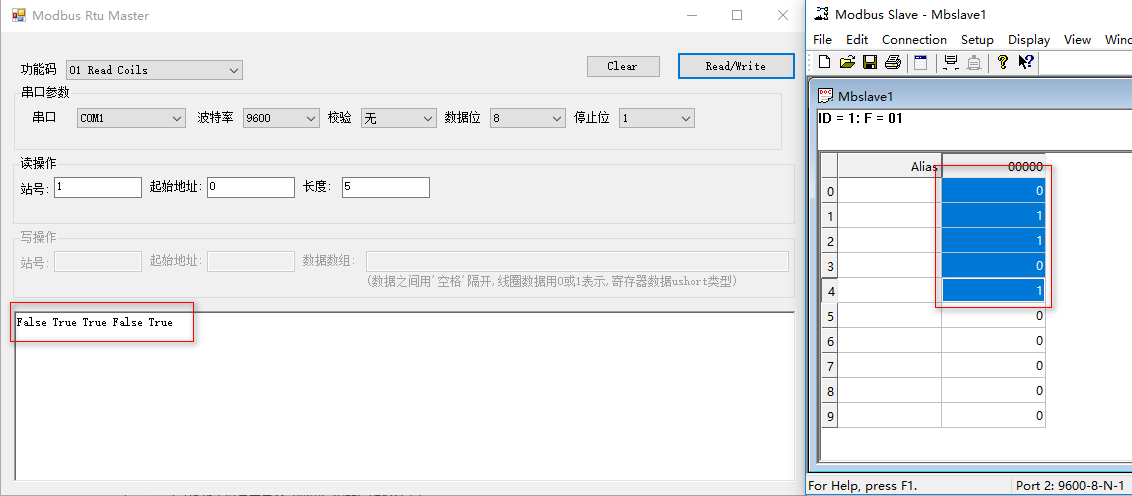
Task: Maximize the Modbus Rtu Master window
Action: tap(737, 15)
